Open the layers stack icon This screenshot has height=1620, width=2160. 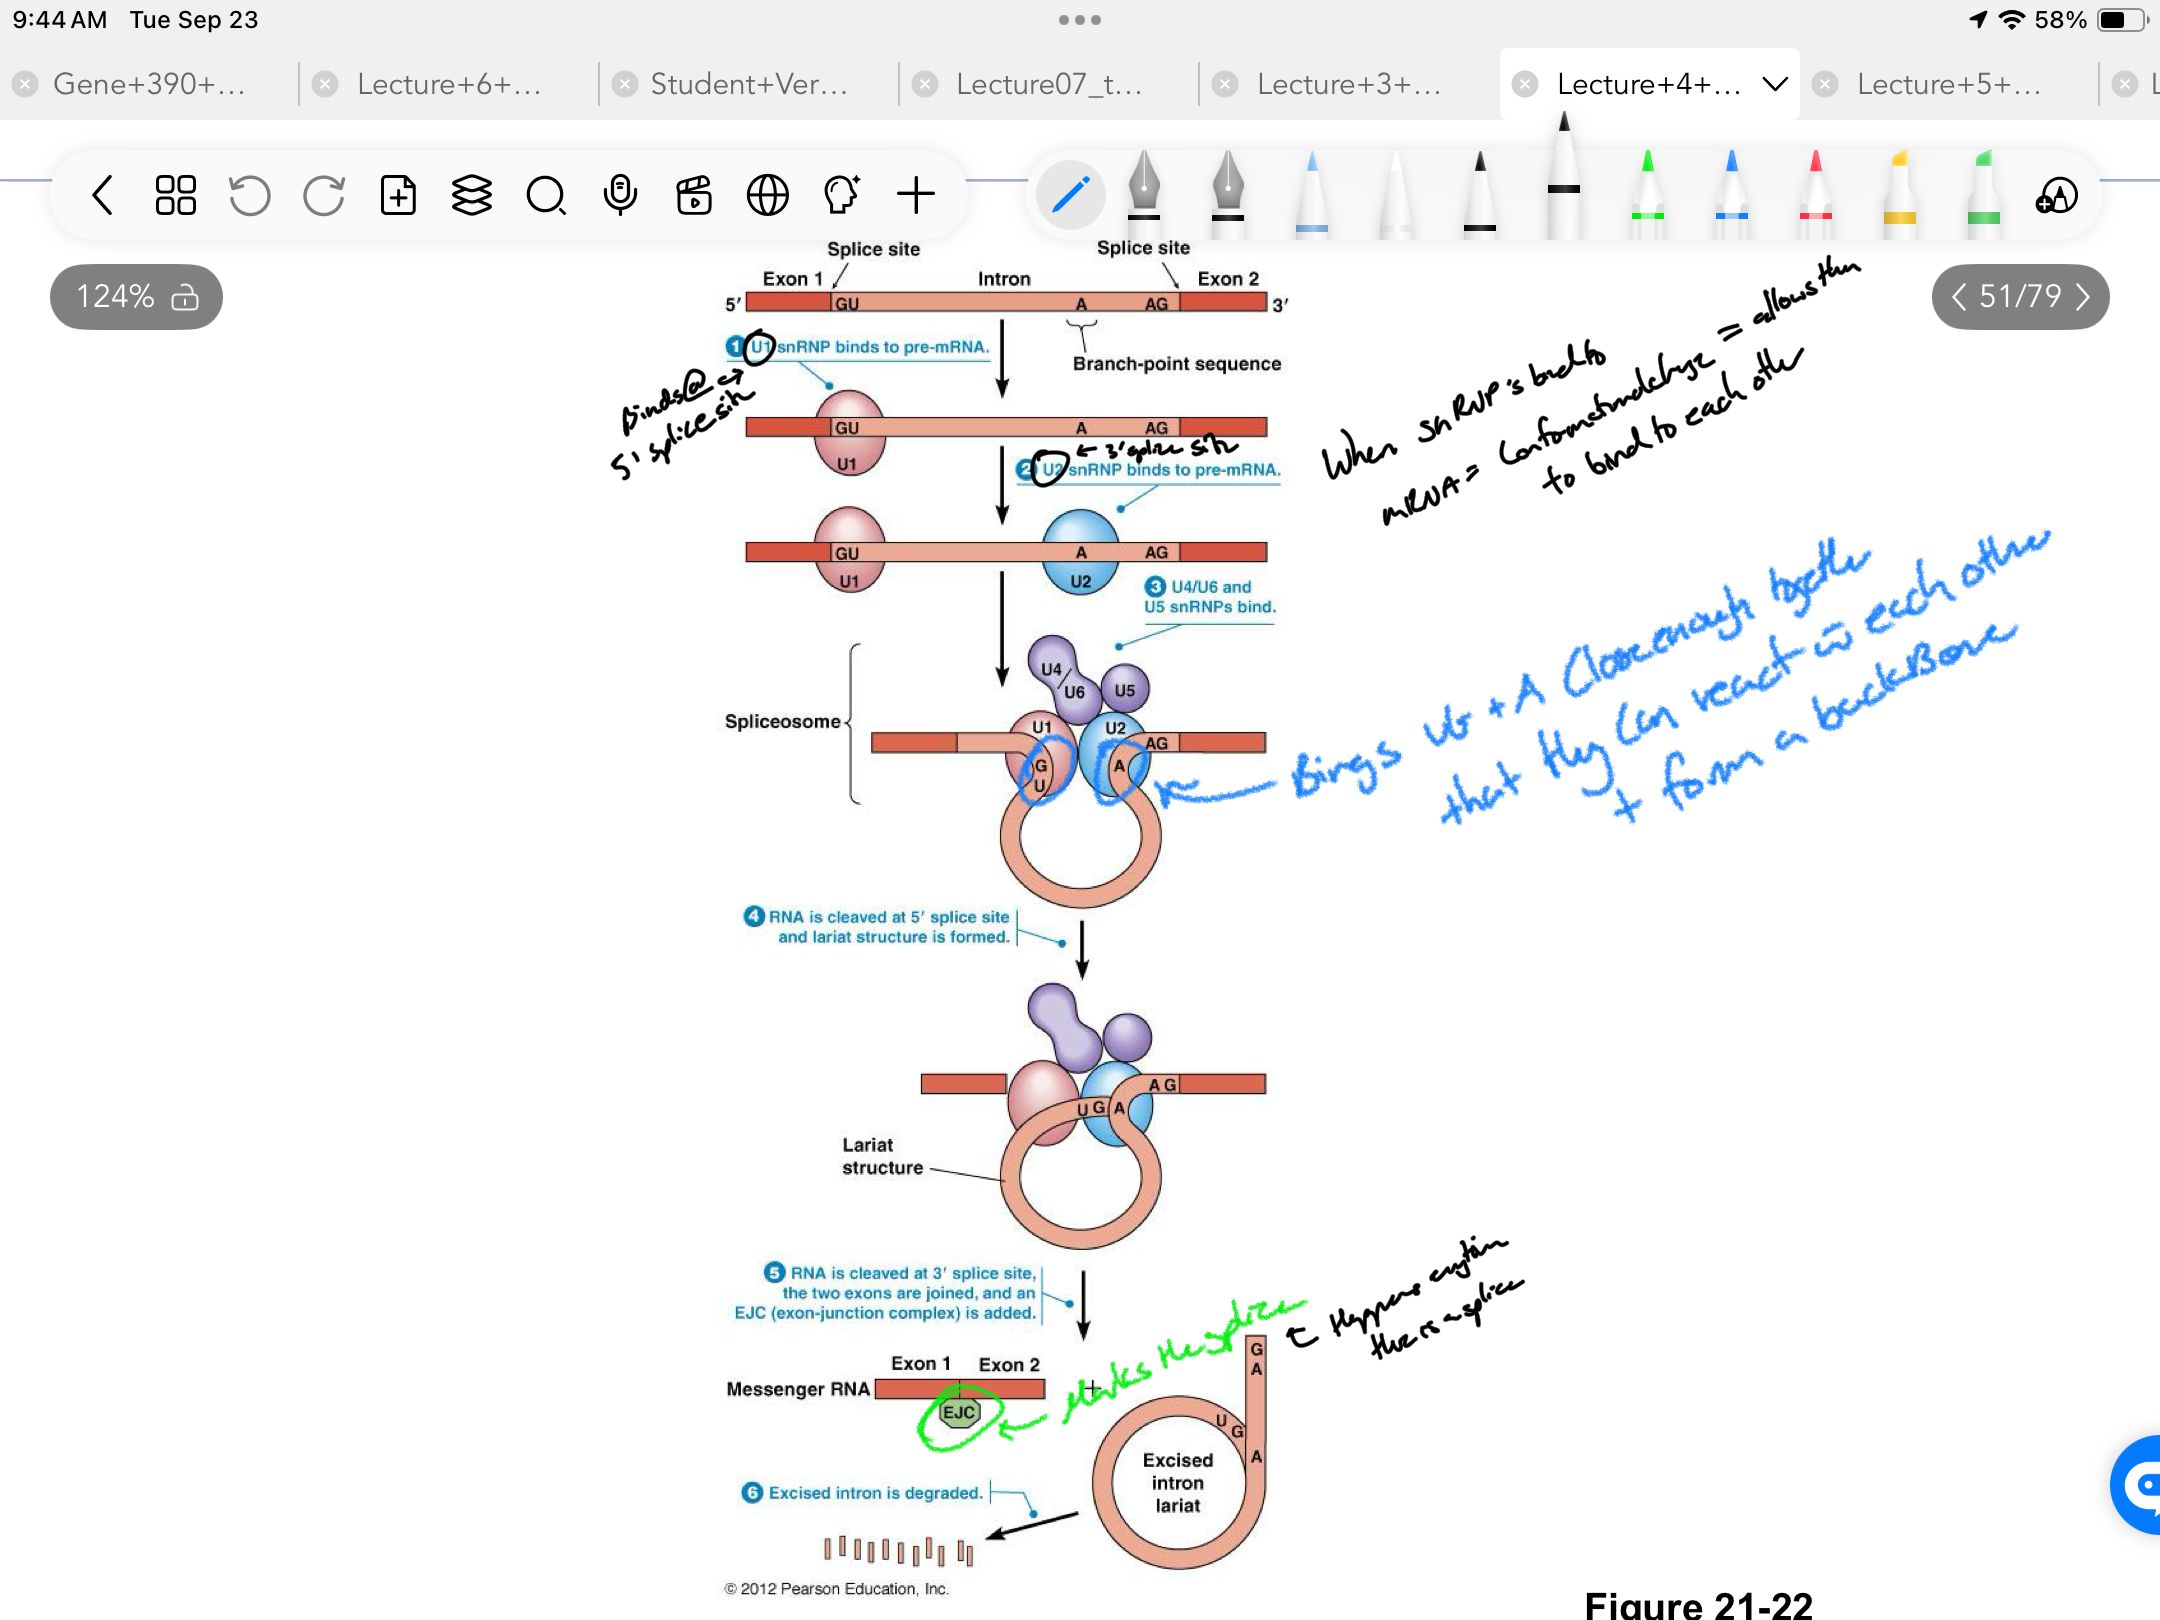[x=472, y=195]
